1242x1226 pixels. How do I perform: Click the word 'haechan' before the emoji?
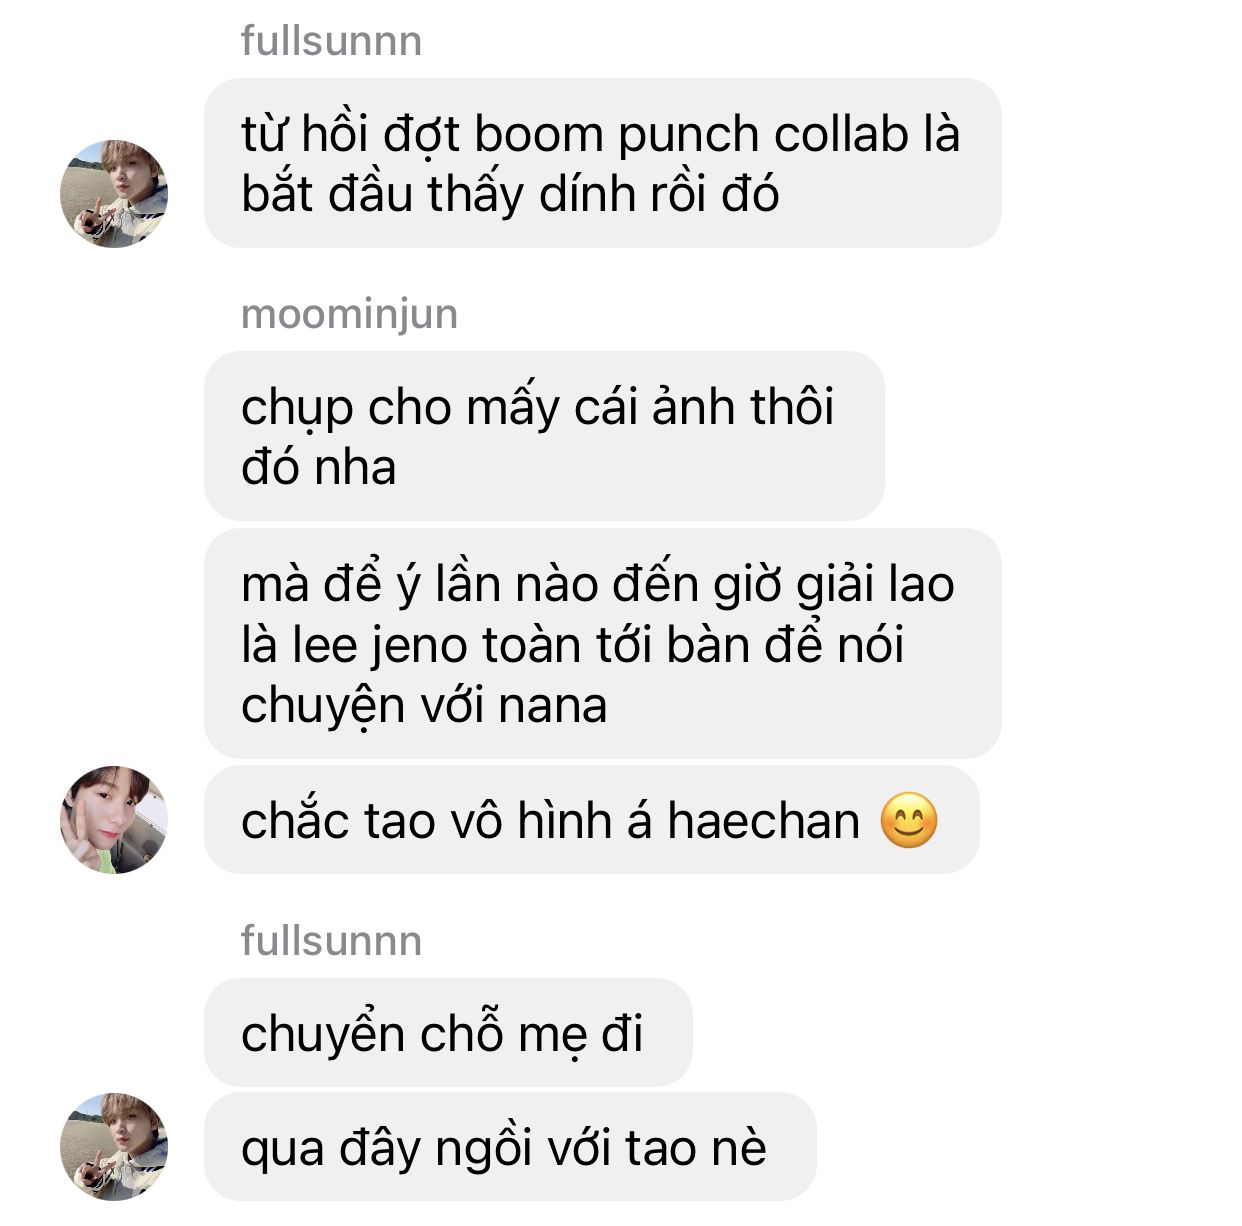[x=763, y=821]
